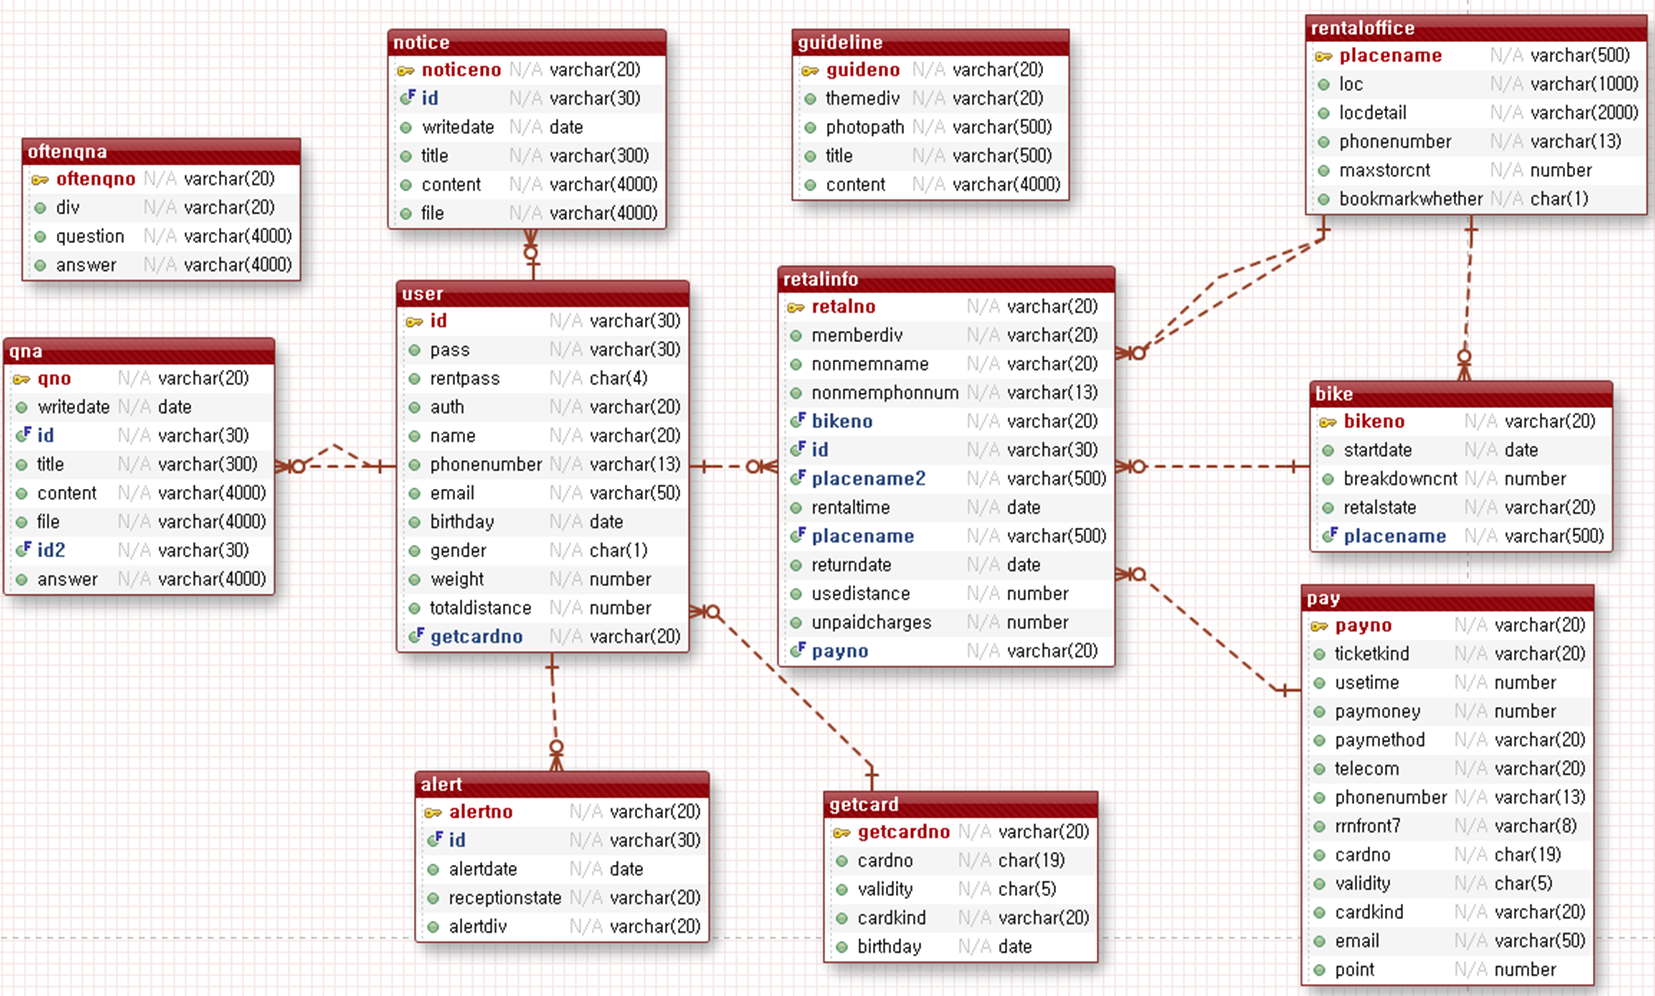Click the key icon next to oftenqno

pyautogui.click(x=40, y=180)
